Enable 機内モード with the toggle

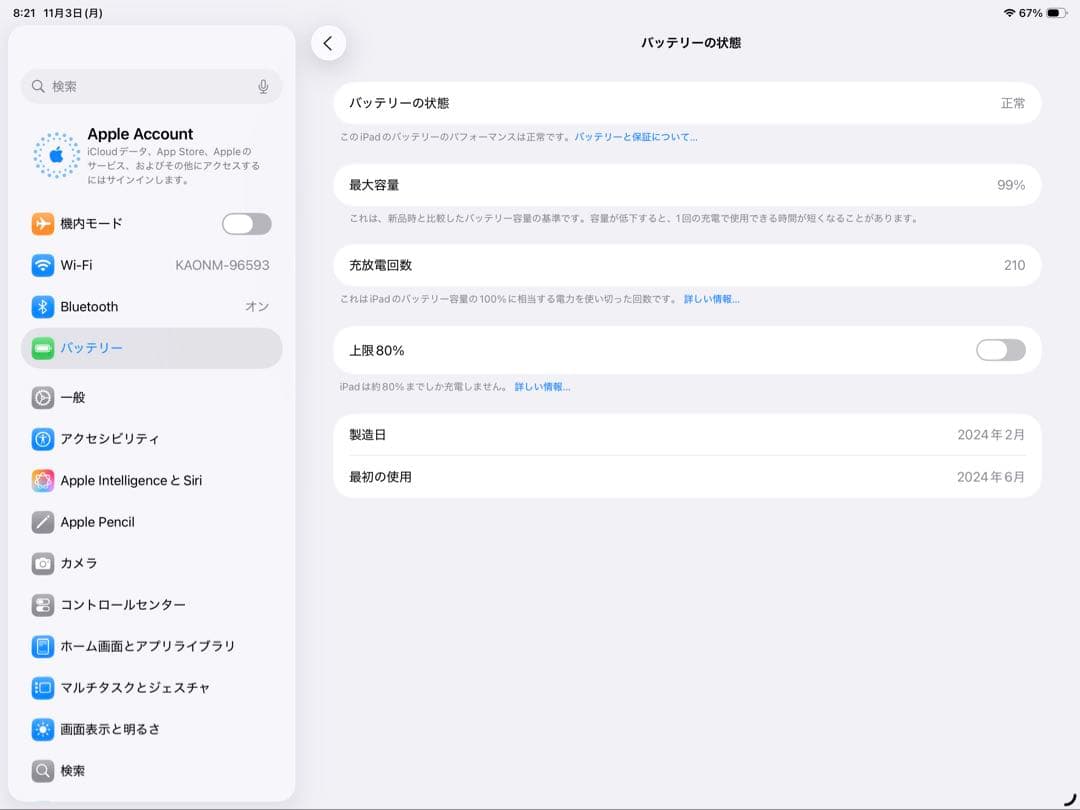pyautogui.click(x=246, y=223)
